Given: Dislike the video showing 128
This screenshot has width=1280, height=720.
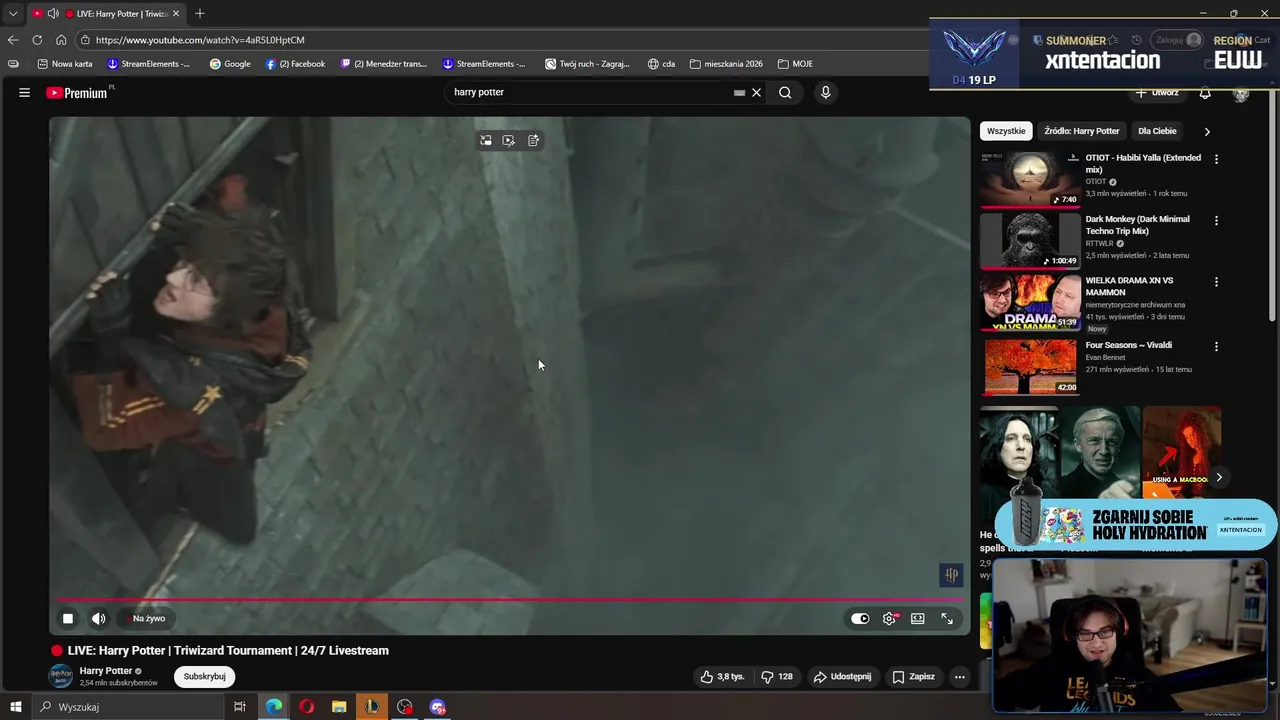Looking at the screenshot, I should 776,677.
